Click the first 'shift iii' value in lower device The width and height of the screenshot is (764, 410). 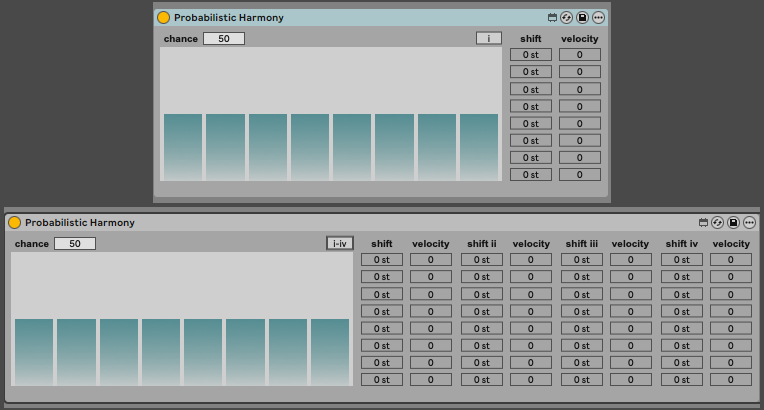[x=582, y=260]
